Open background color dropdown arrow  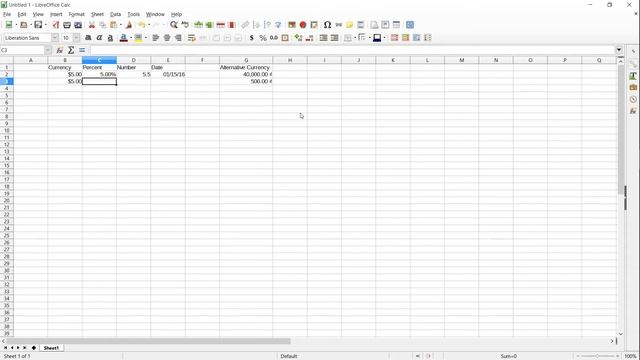click(146, 38)
